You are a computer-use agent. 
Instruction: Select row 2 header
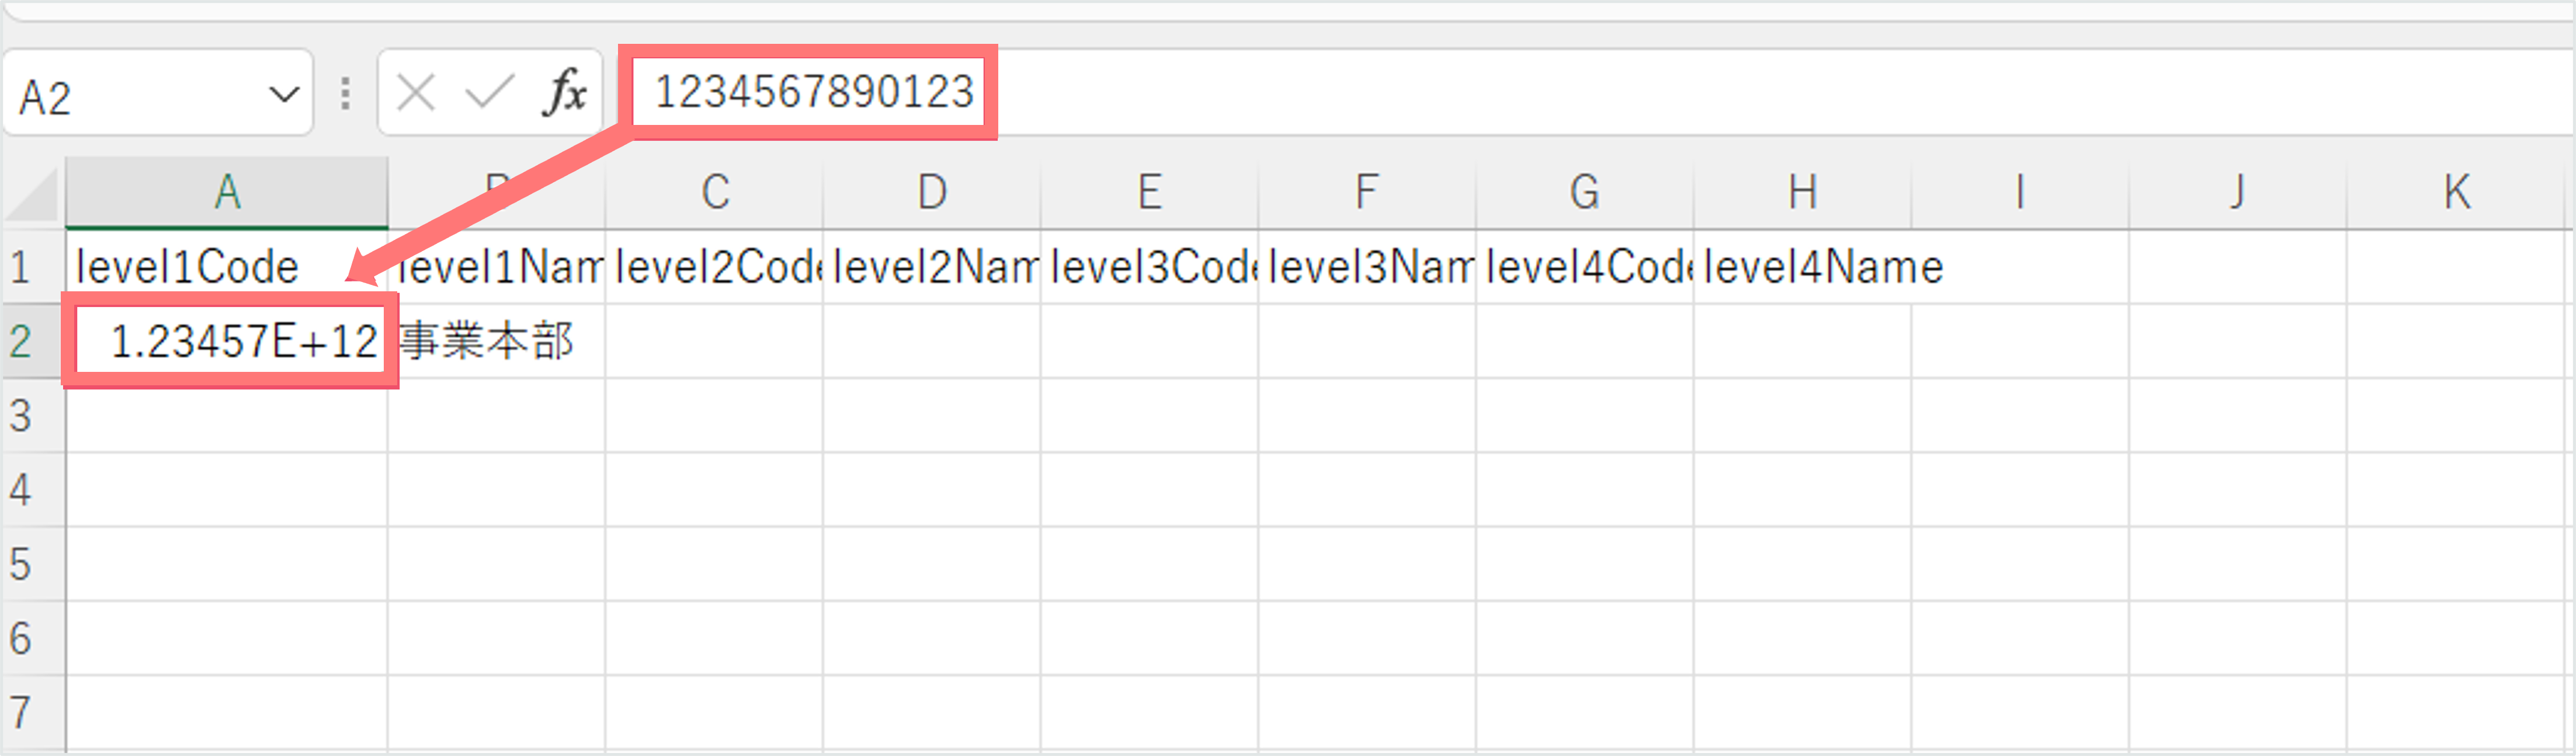(x=33, y=341)
